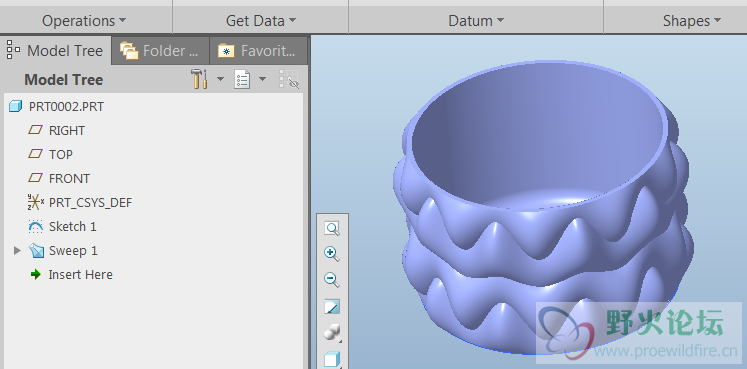Open the Model Tree settings hammer icon
Viewport: 747px width, 369px height.
click(199, 79)
